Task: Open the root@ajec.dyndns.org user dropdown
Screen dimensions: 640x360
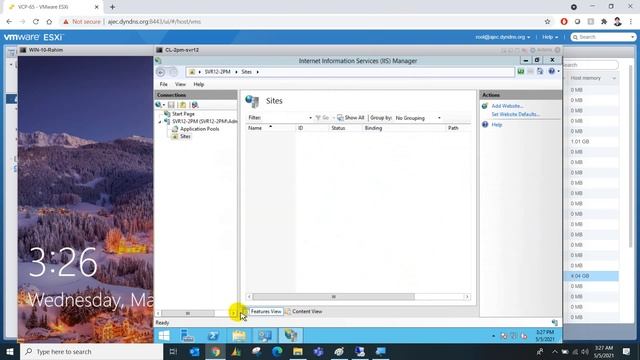Action: click(x=502, y=37)
